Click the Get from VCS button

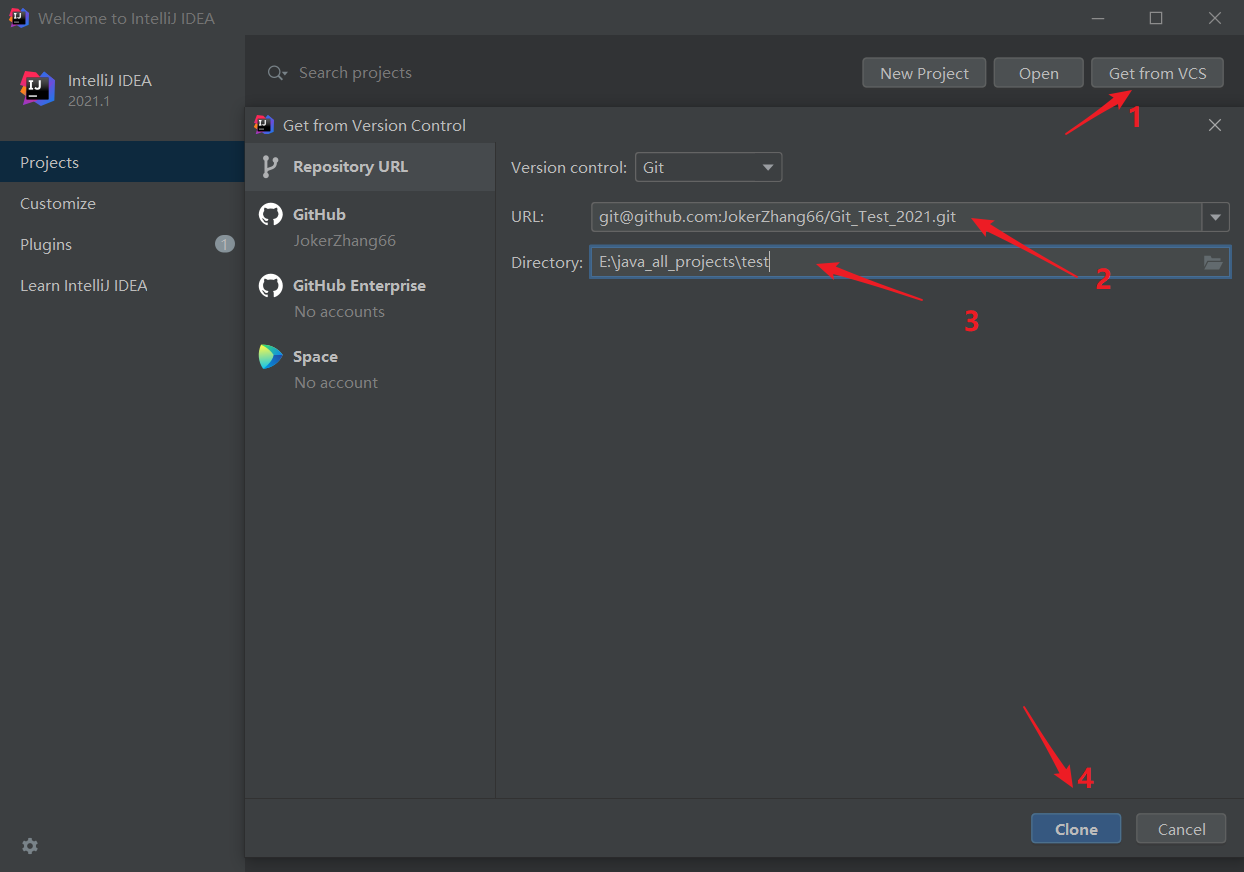pos(1157,73)
